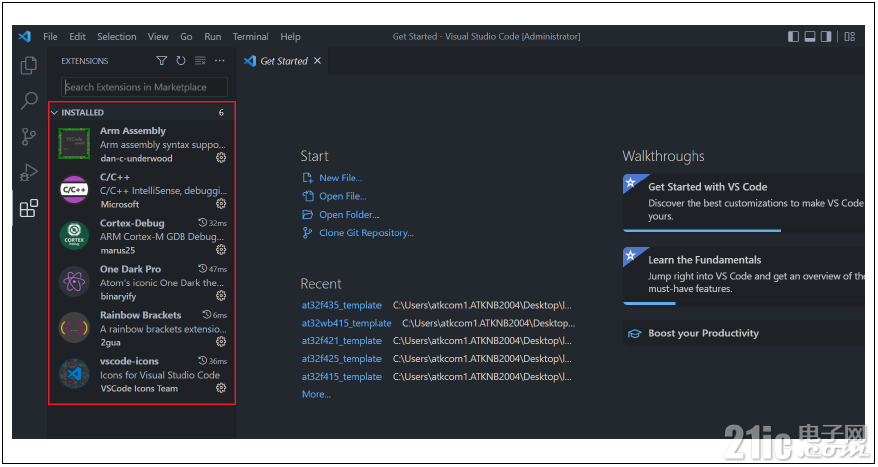
Task: Filter extensions with the funnel icon
Action: pos(162,60)
